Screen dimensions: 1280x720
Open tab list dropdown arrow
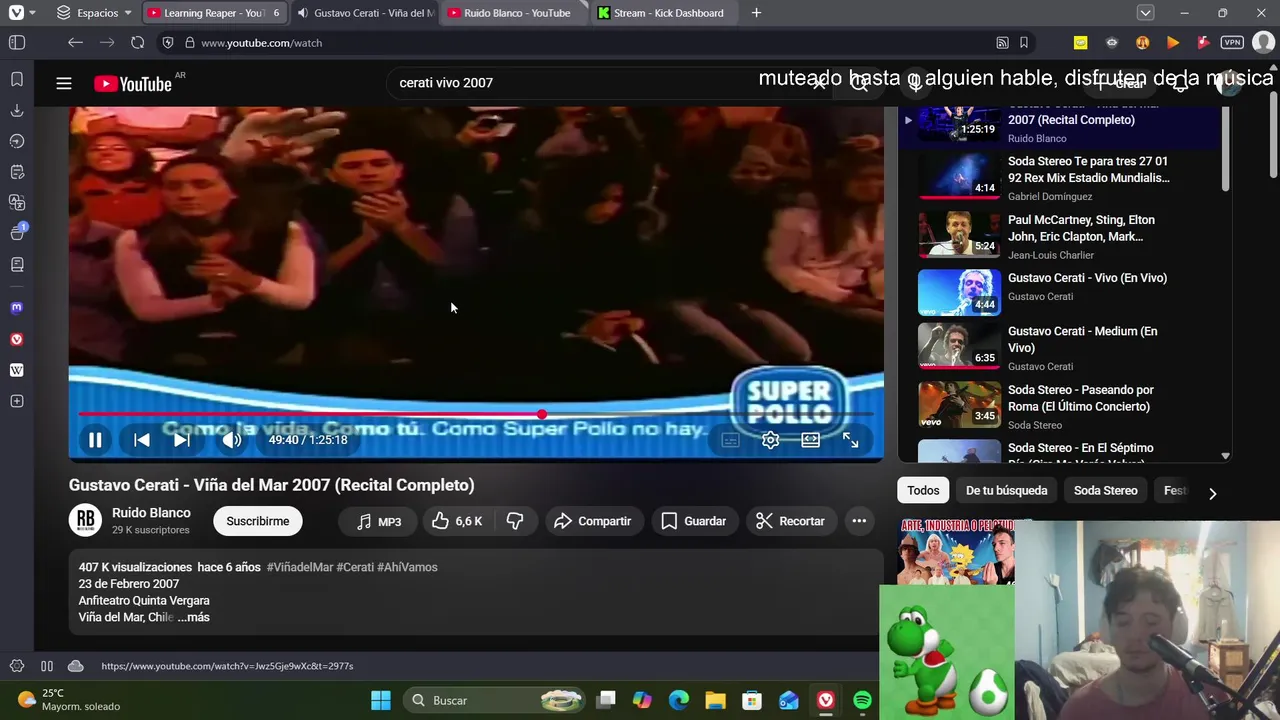pos(1146,13)
